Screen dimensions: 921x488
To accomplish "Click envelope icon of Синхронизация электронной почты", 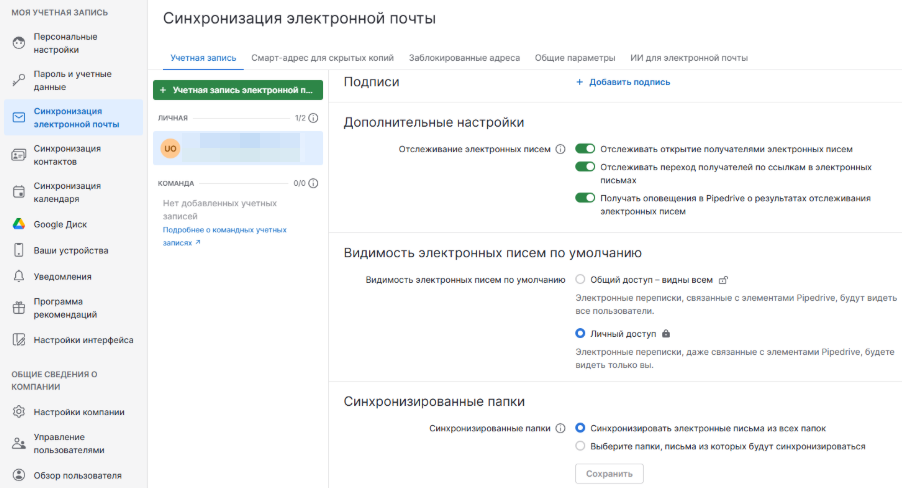I will click(19, 117).
